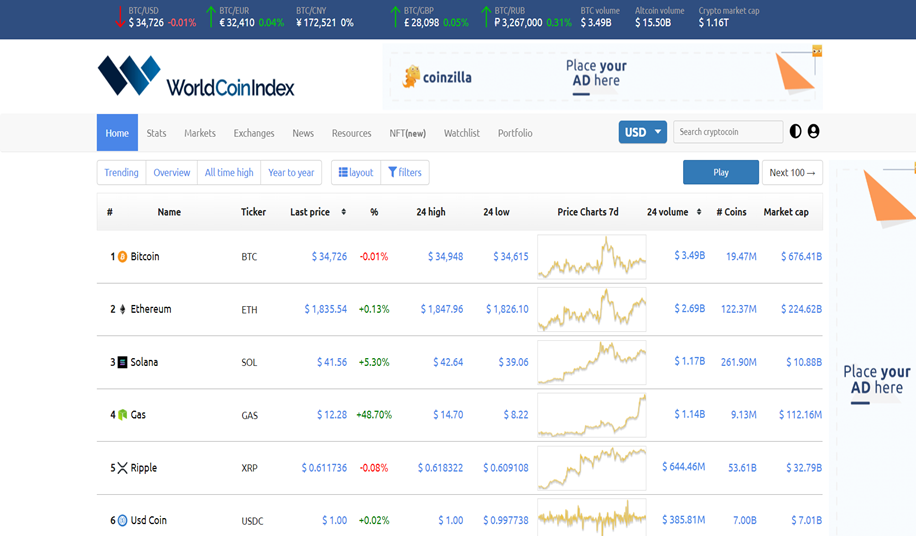The height and width of the screenshot is (536, 916).
Task: Go to Next 100 coins
Action: tap(792, 172)
